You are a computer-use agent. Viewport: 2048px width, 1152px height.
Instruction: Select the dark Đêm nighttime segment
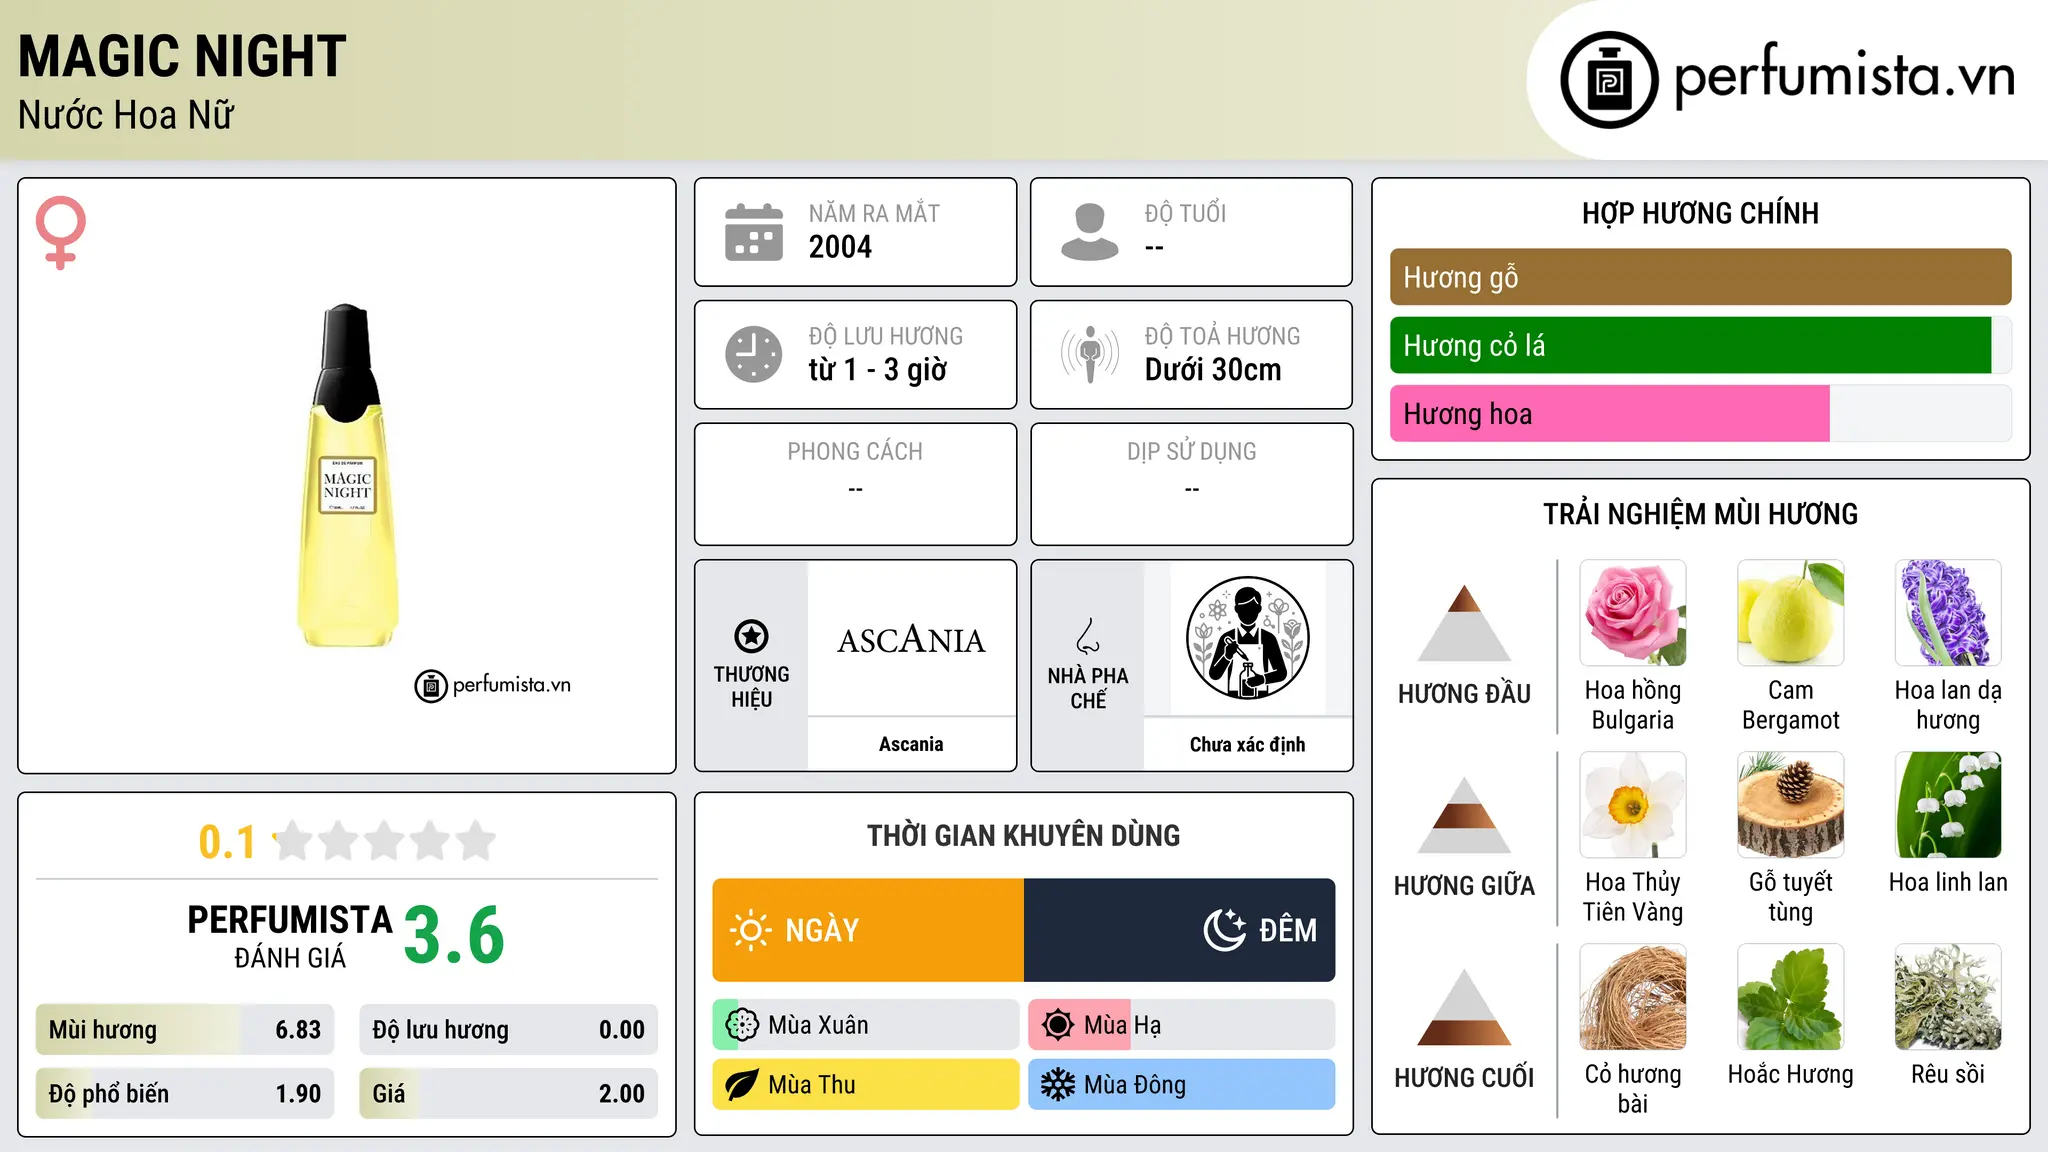(x=1180, y=930)
